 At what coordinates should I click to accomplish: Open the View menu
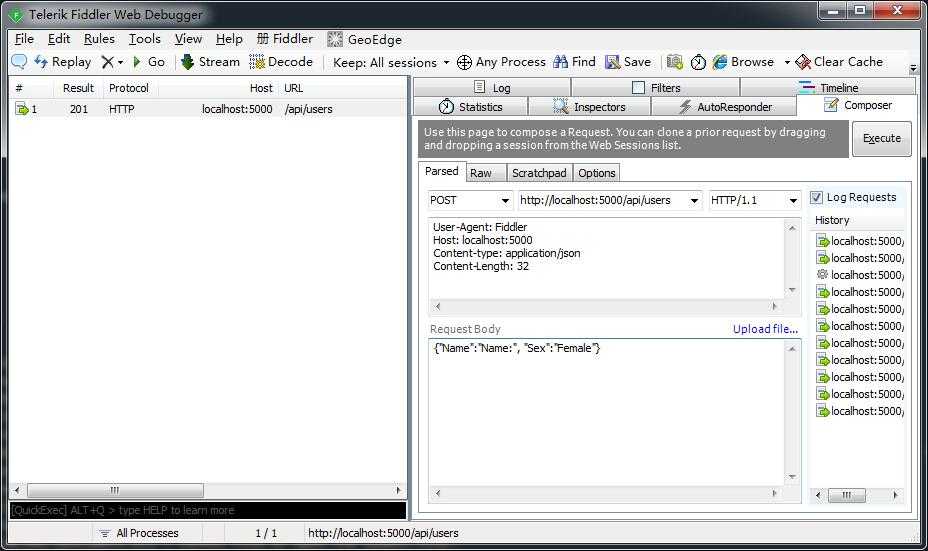click(x=188, y=39)
